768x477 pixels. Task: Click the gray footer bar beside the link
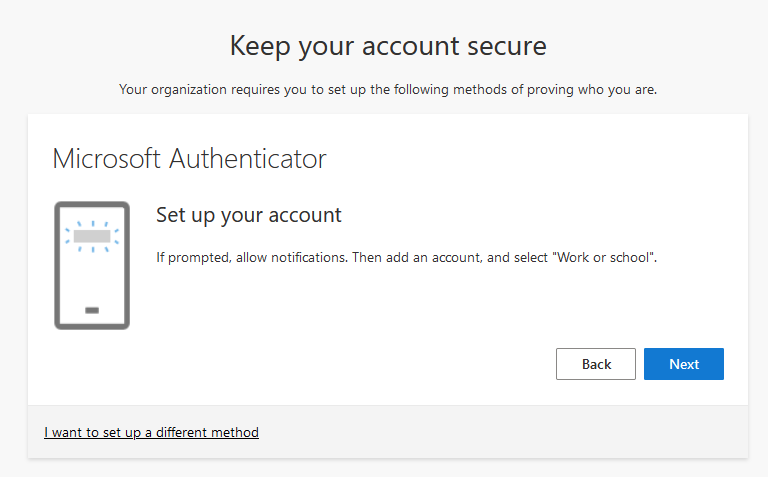coord(500,433)
